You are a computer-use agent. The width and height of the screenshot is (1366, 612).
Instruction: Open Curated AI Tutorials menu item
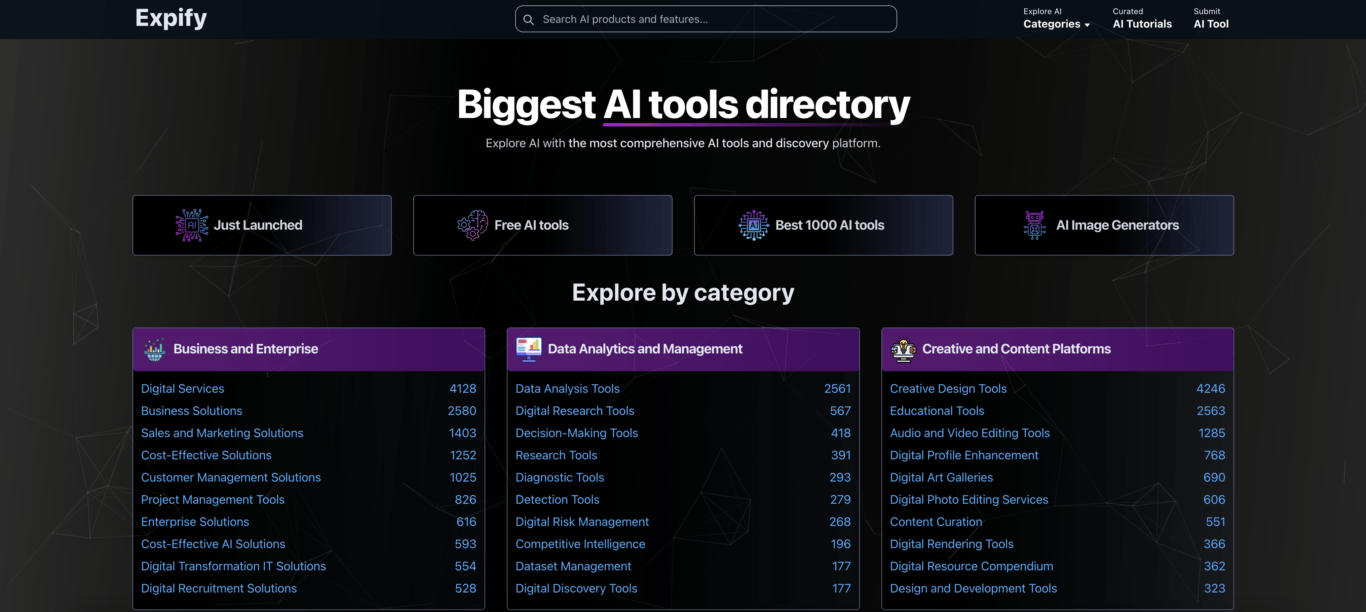(1142, 18)
